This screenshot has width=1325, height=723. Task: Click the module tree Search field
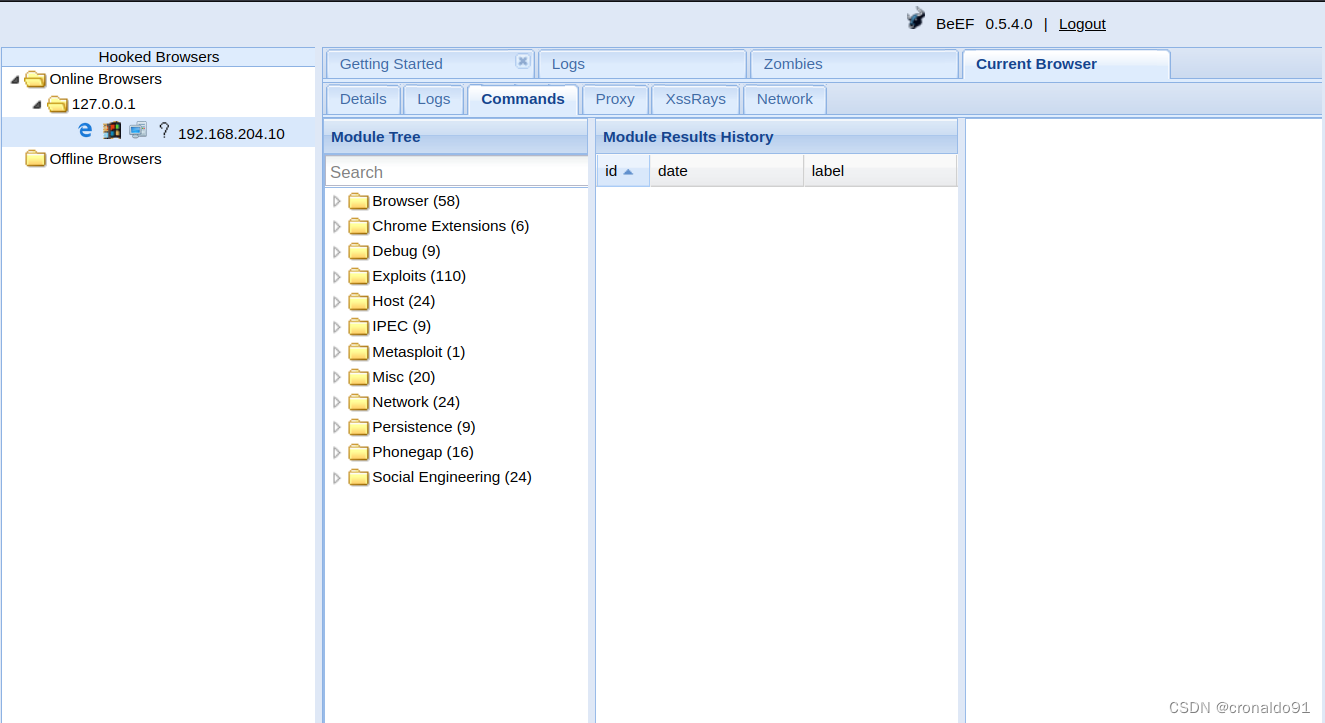click(457, 172)
